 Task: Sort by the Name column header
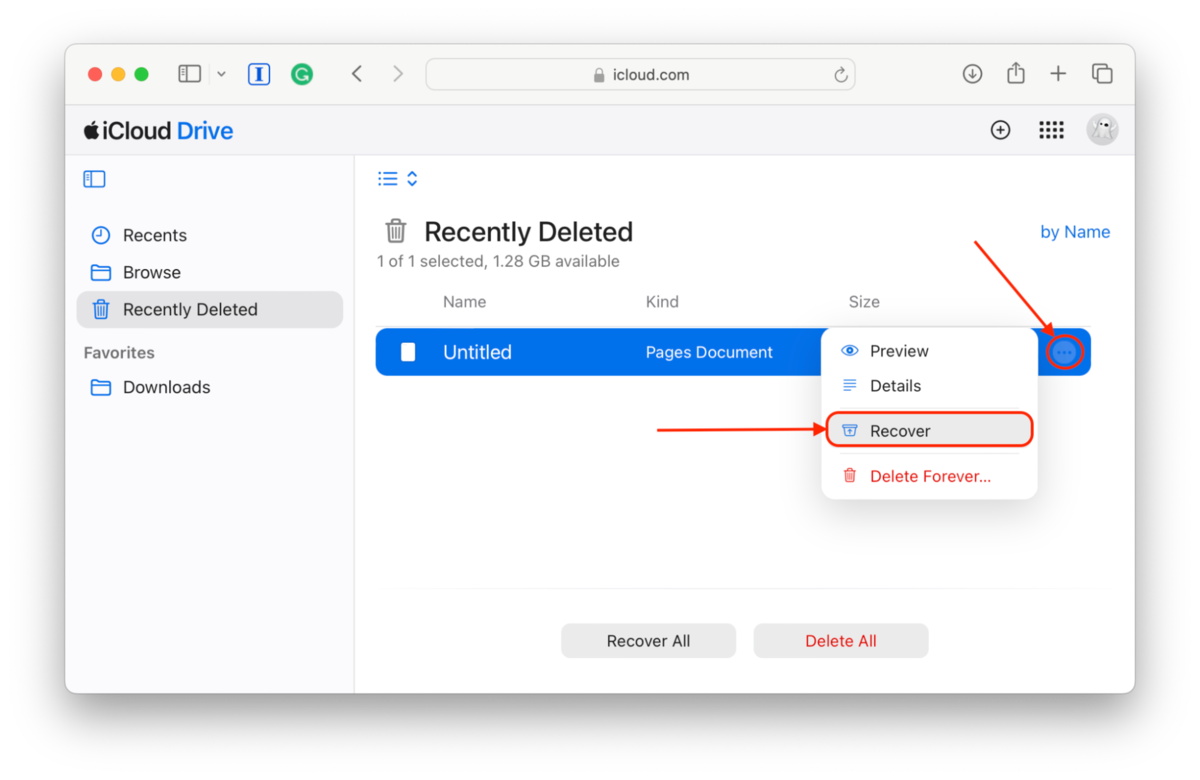click(464, 301)
